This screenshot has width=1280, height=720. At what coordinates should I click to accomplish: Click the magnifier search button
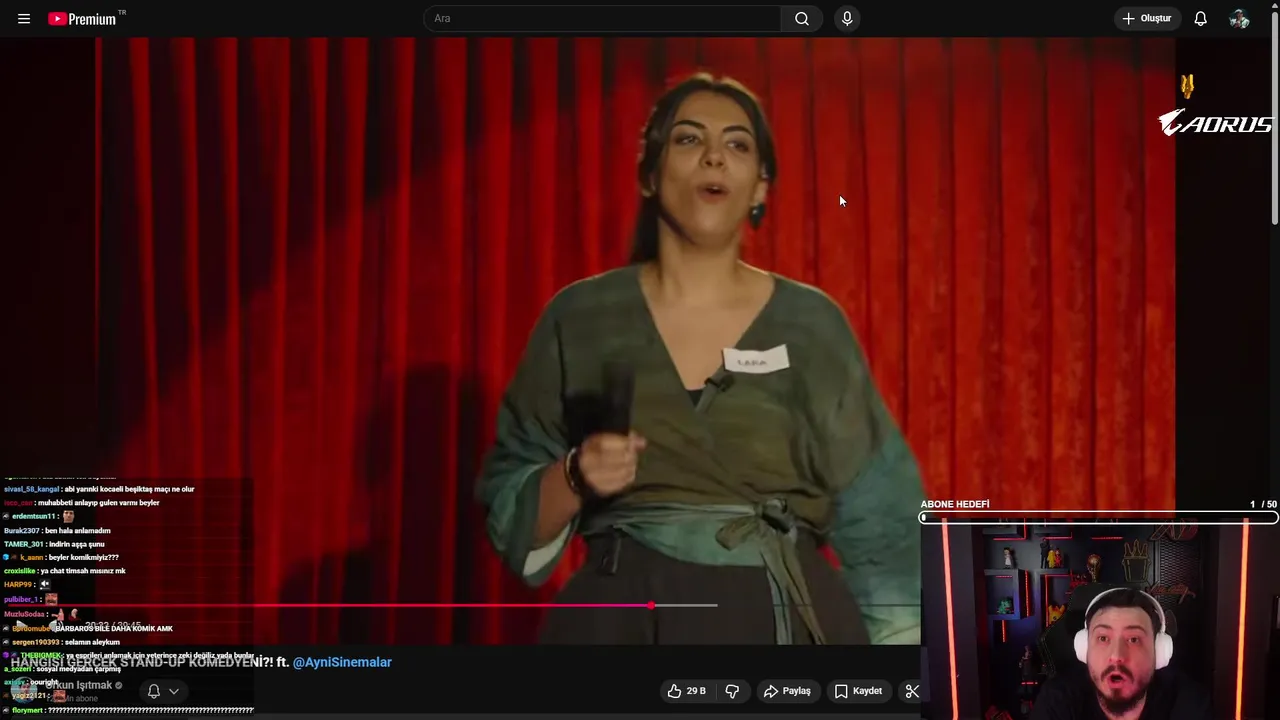tap(802, 19)
